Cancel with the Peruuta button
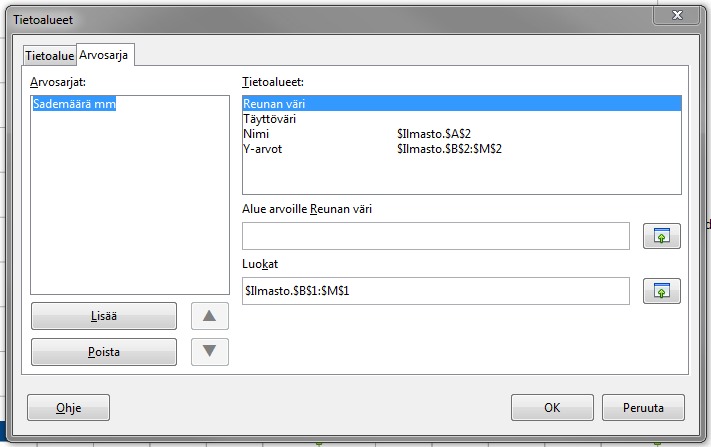Screen dimensions: 711x447 (643, 408)
